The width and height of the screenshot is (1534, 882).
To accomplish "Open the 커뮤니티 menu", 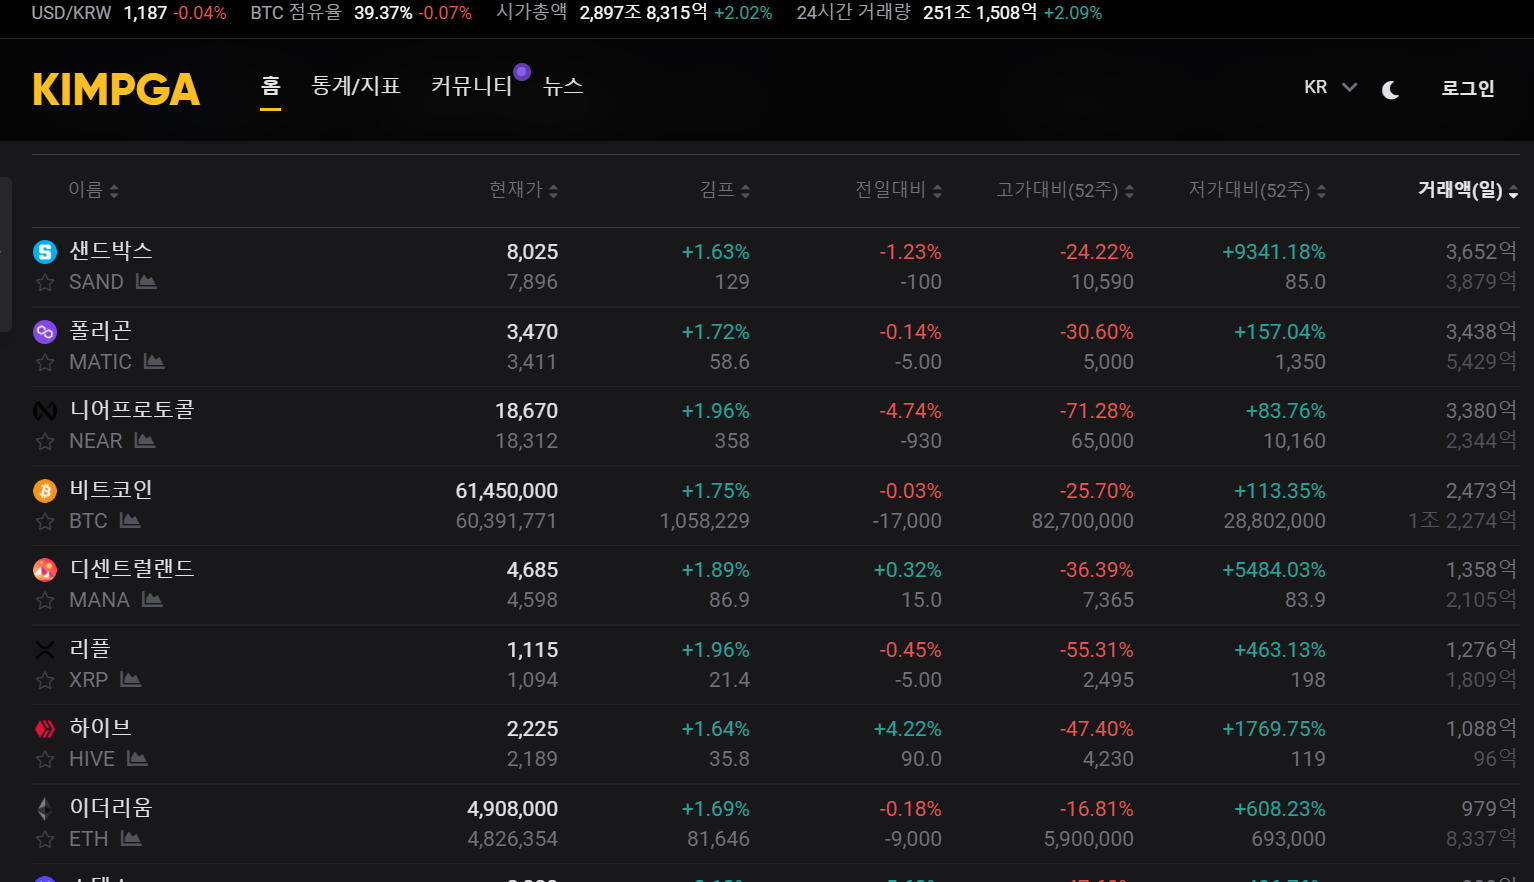I will (471, 86).
